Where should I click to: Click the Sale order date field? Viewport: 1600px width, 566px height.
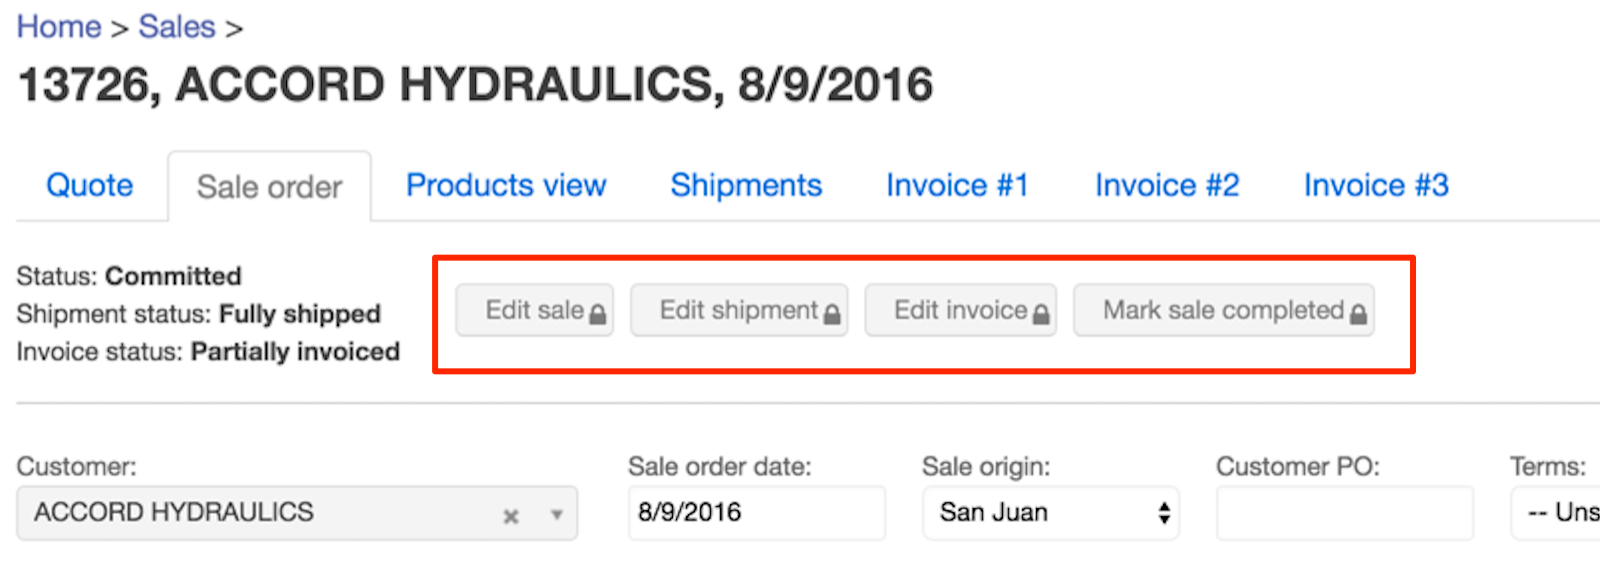pyautogui.click(x=757, y=513)
